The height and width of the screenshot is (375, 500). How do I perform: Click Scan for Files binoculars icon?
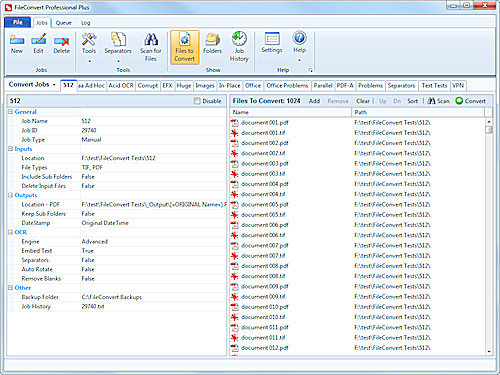point(151,39)
